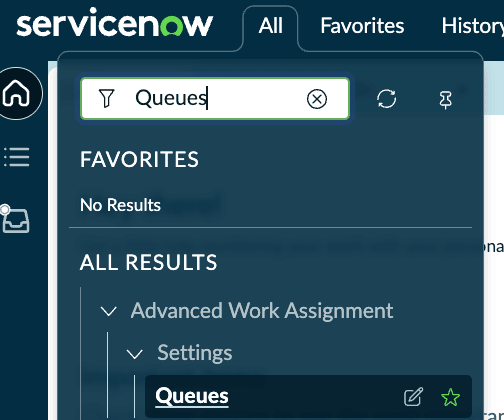Select the Advanced Work Assignment tree label
This screenshot has height=420, width=504.
[262, 311]
